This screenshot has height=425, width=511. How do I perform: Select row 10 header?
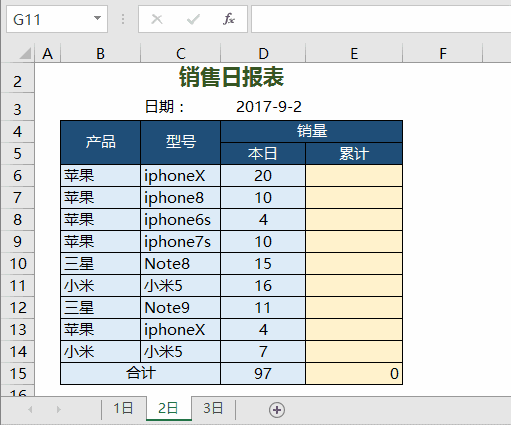tap(18, 264)
